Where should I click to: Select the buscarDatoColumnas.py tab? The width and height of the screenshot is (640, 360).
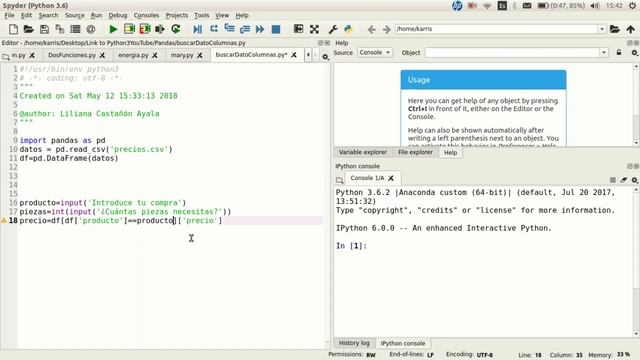[251, 55]
